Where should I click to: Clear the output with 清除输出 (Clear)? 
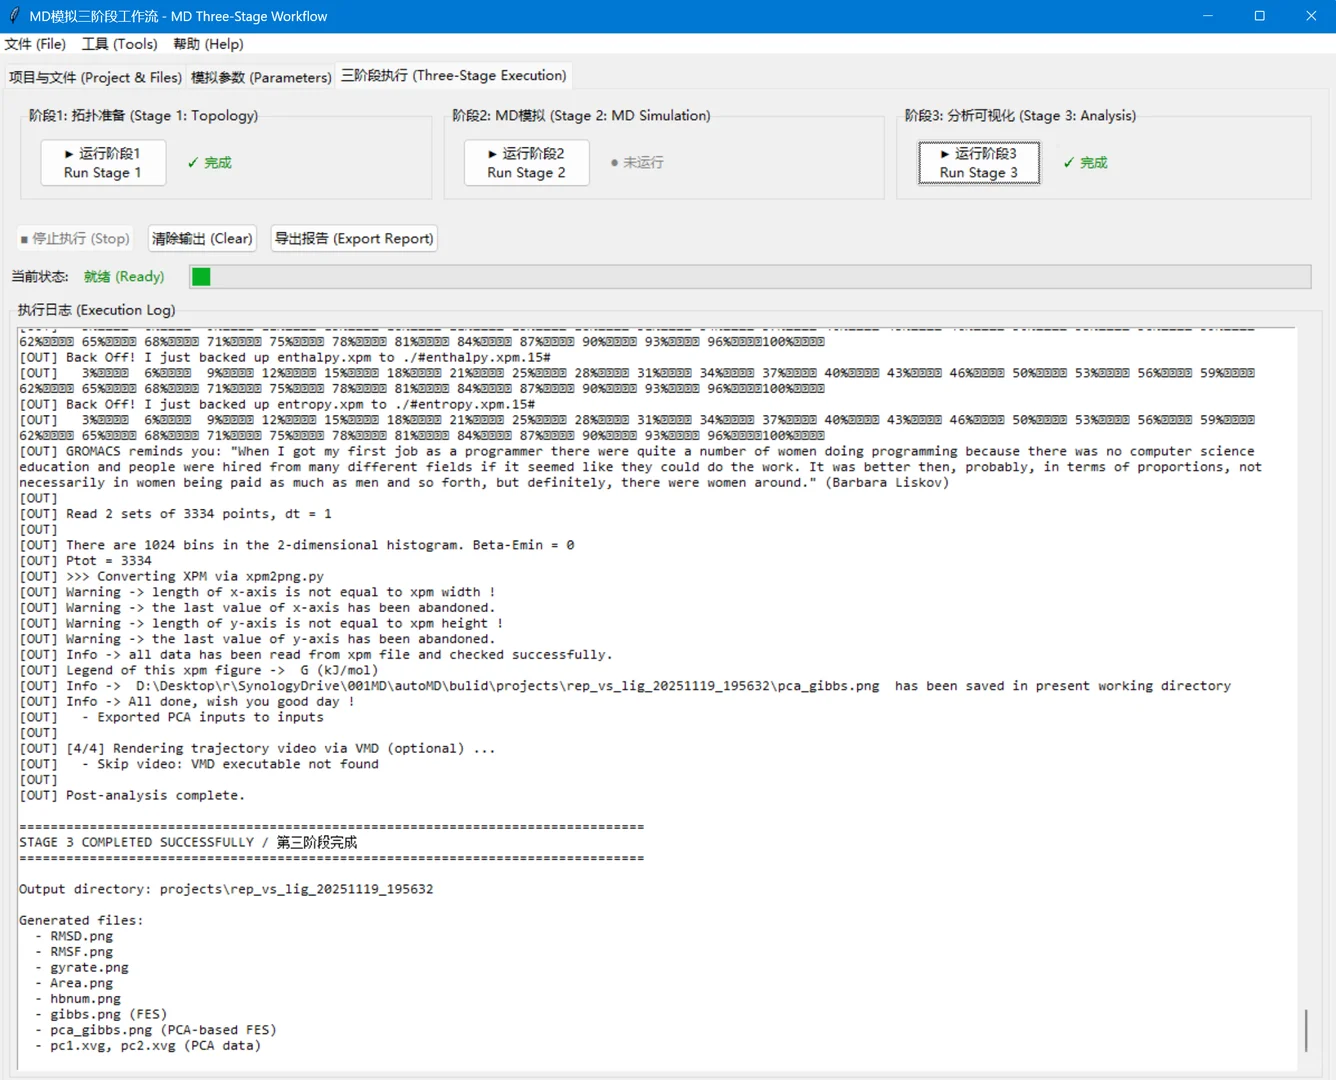(202, 238)
